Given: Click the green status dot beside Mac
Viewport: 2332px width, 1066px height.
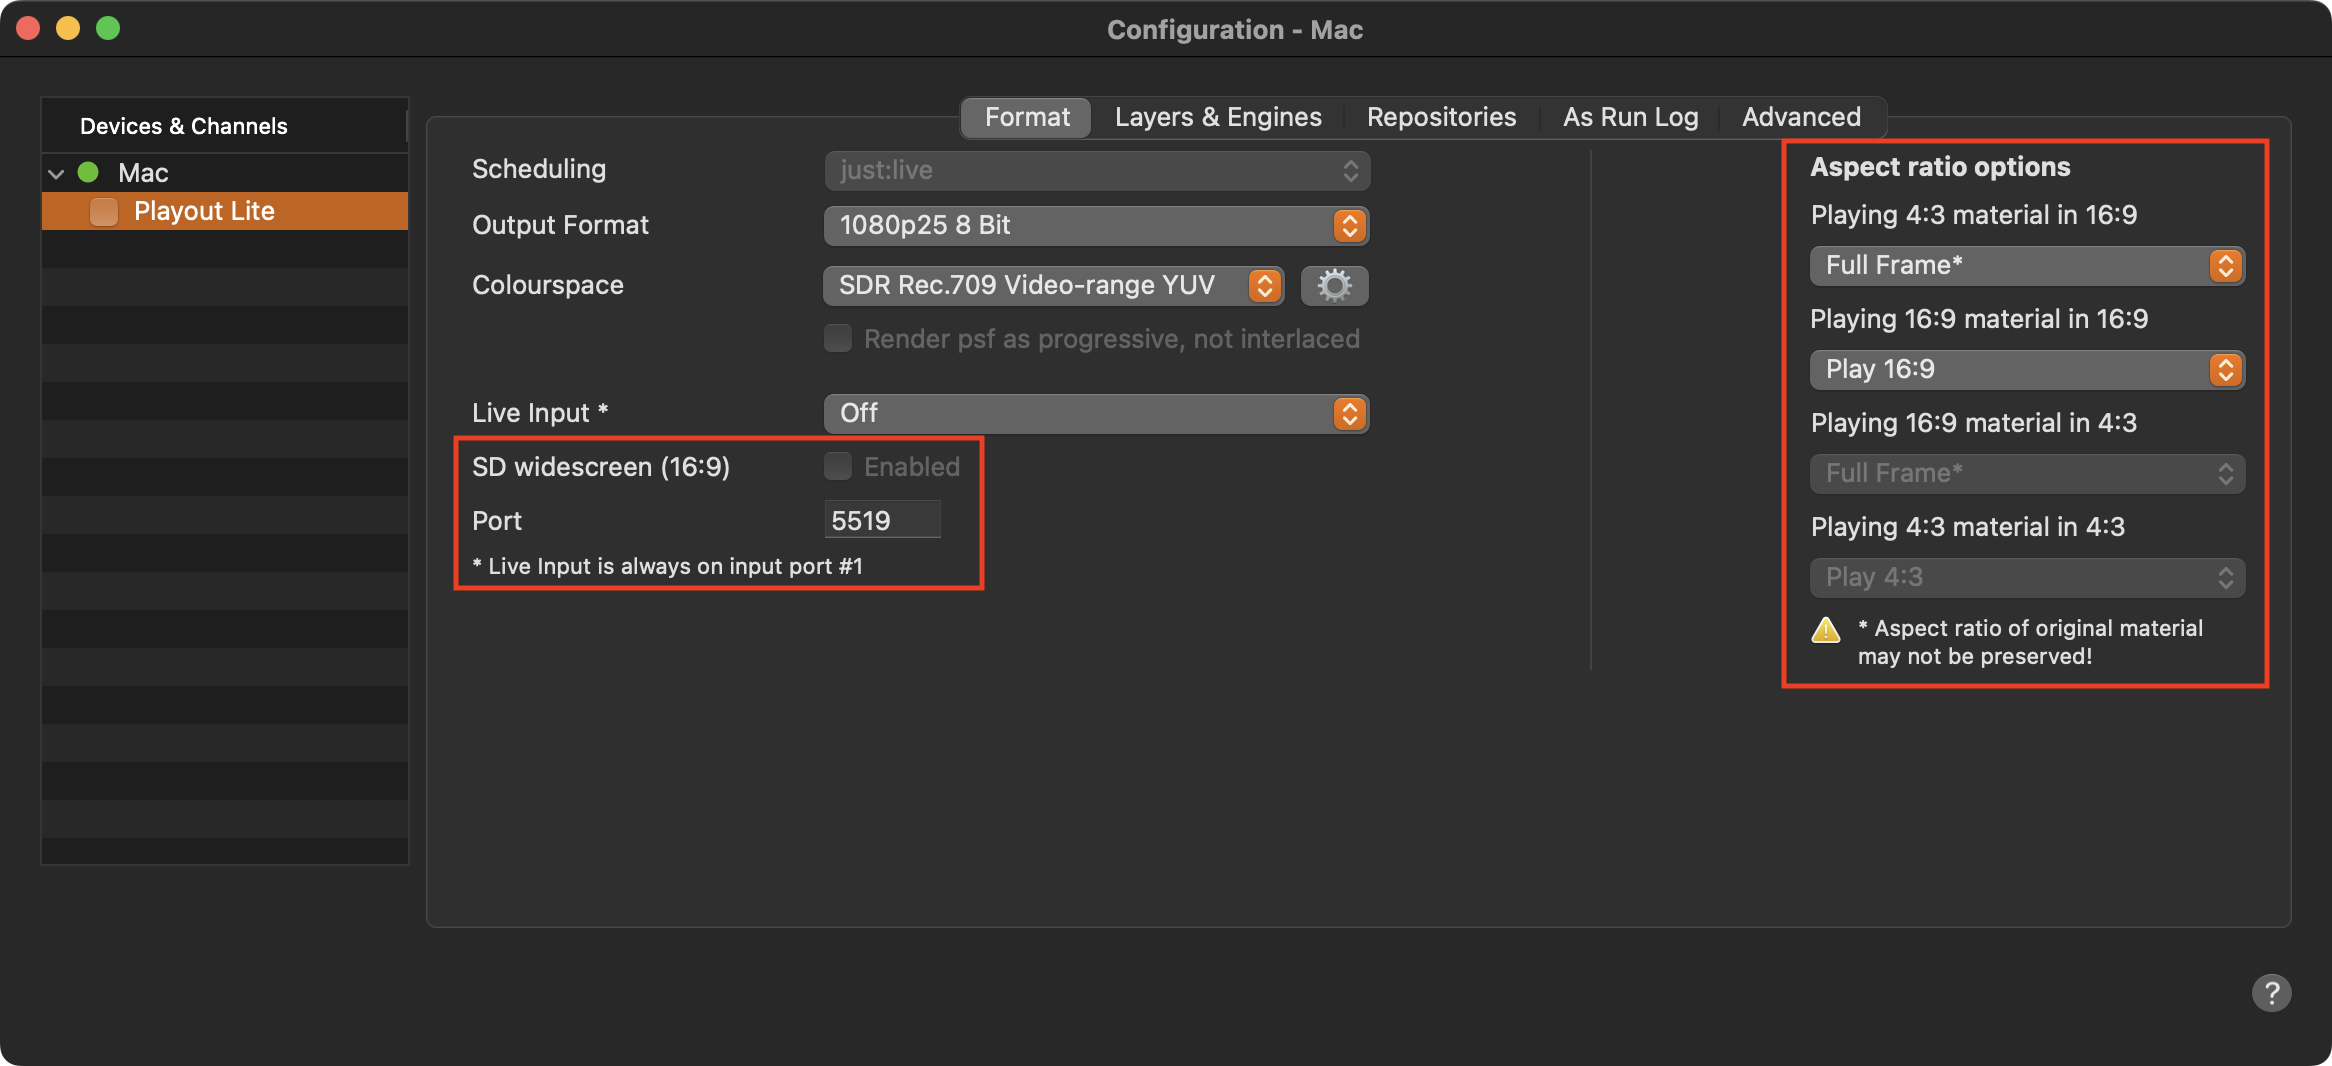Looking at the screenshot, I should 88,172.
